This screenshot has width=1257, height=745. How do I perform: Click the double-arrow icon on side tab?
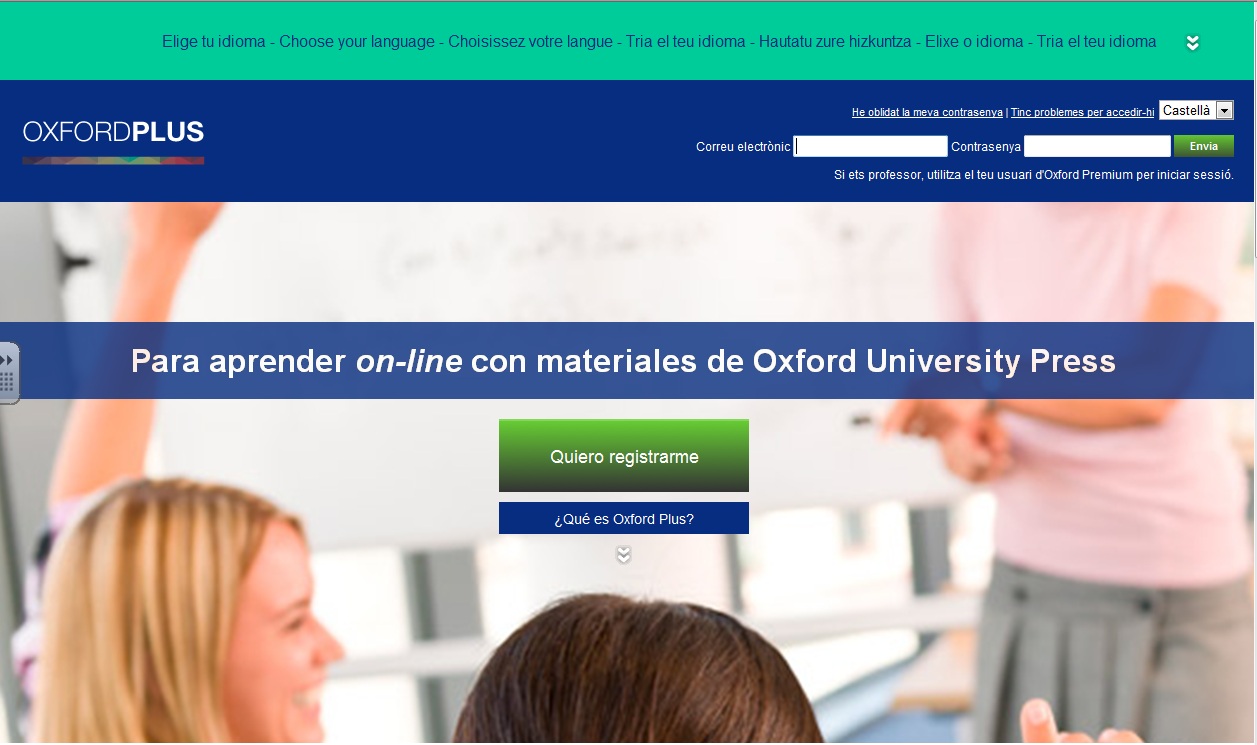[7, 359]
